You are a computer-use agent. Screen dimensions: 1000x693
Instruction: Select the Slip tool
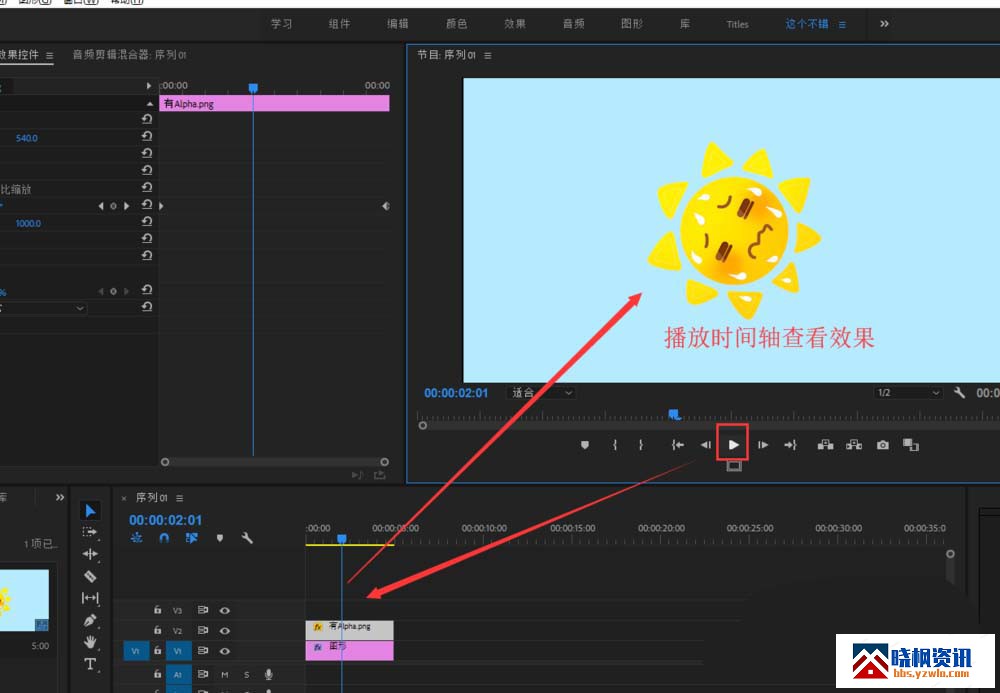coord(90,598)
